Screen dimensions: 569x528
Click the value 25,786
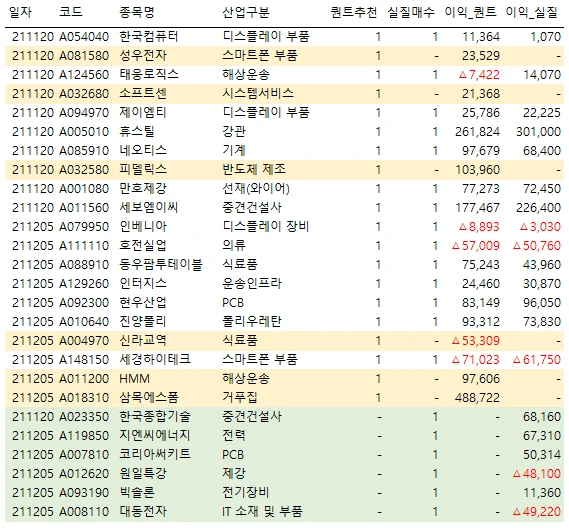pyautogui.click(x=481, y=112)
